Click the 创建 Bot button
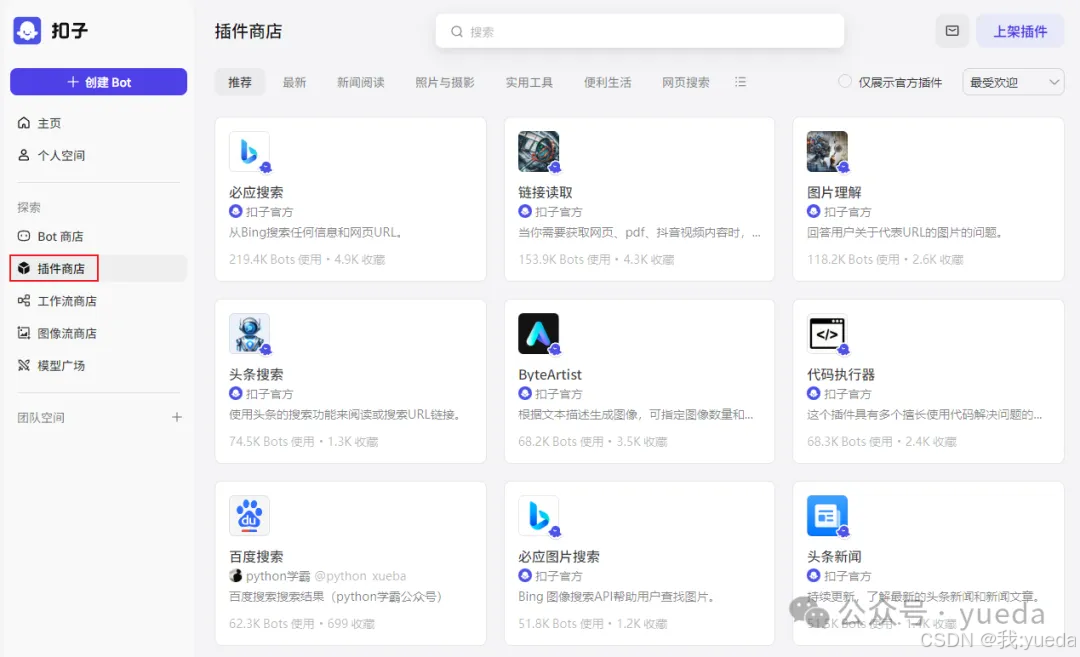Screen dimensions: 1080x657 [98, 81]
